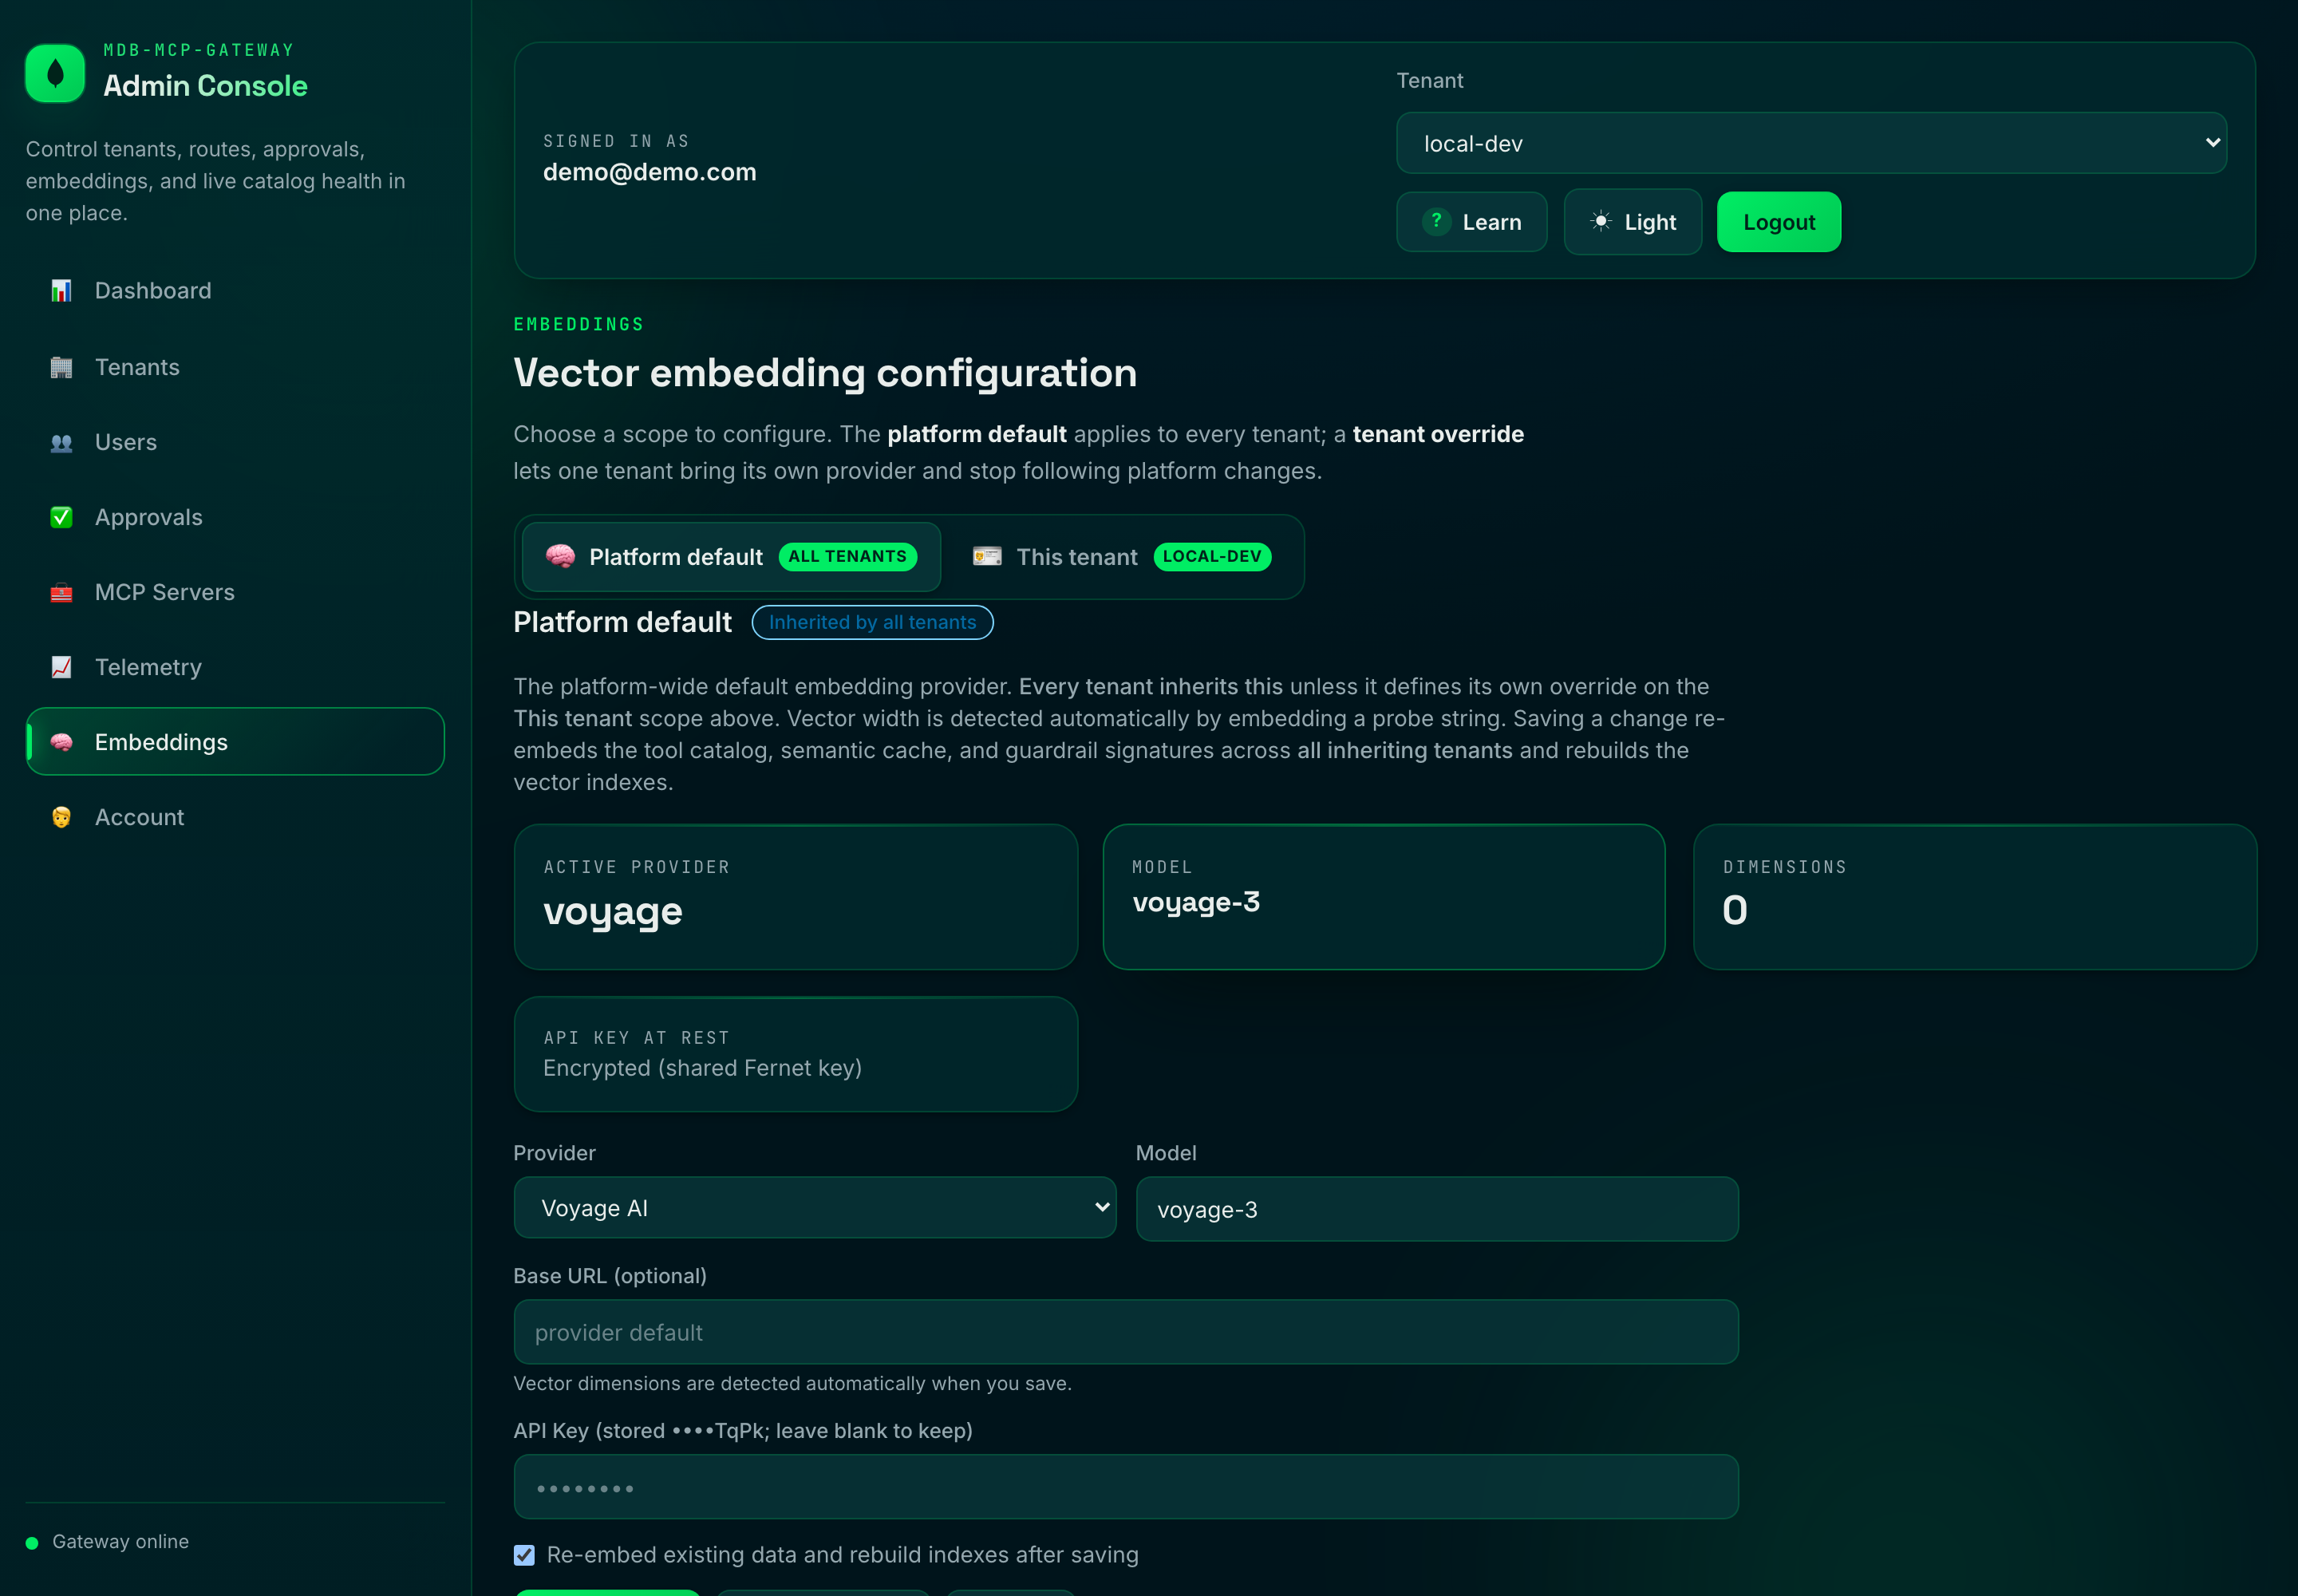
Task: Uncheck Re-embed existing data checkbox
Action: pyautogui.click(x=524, y=1555)
